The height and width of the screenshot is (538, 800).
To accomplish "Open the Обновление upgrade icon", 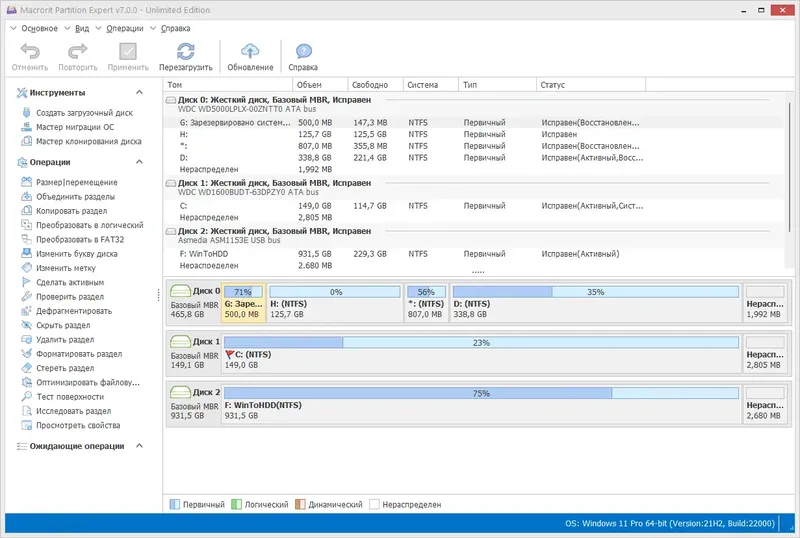I will coord(250,52).
